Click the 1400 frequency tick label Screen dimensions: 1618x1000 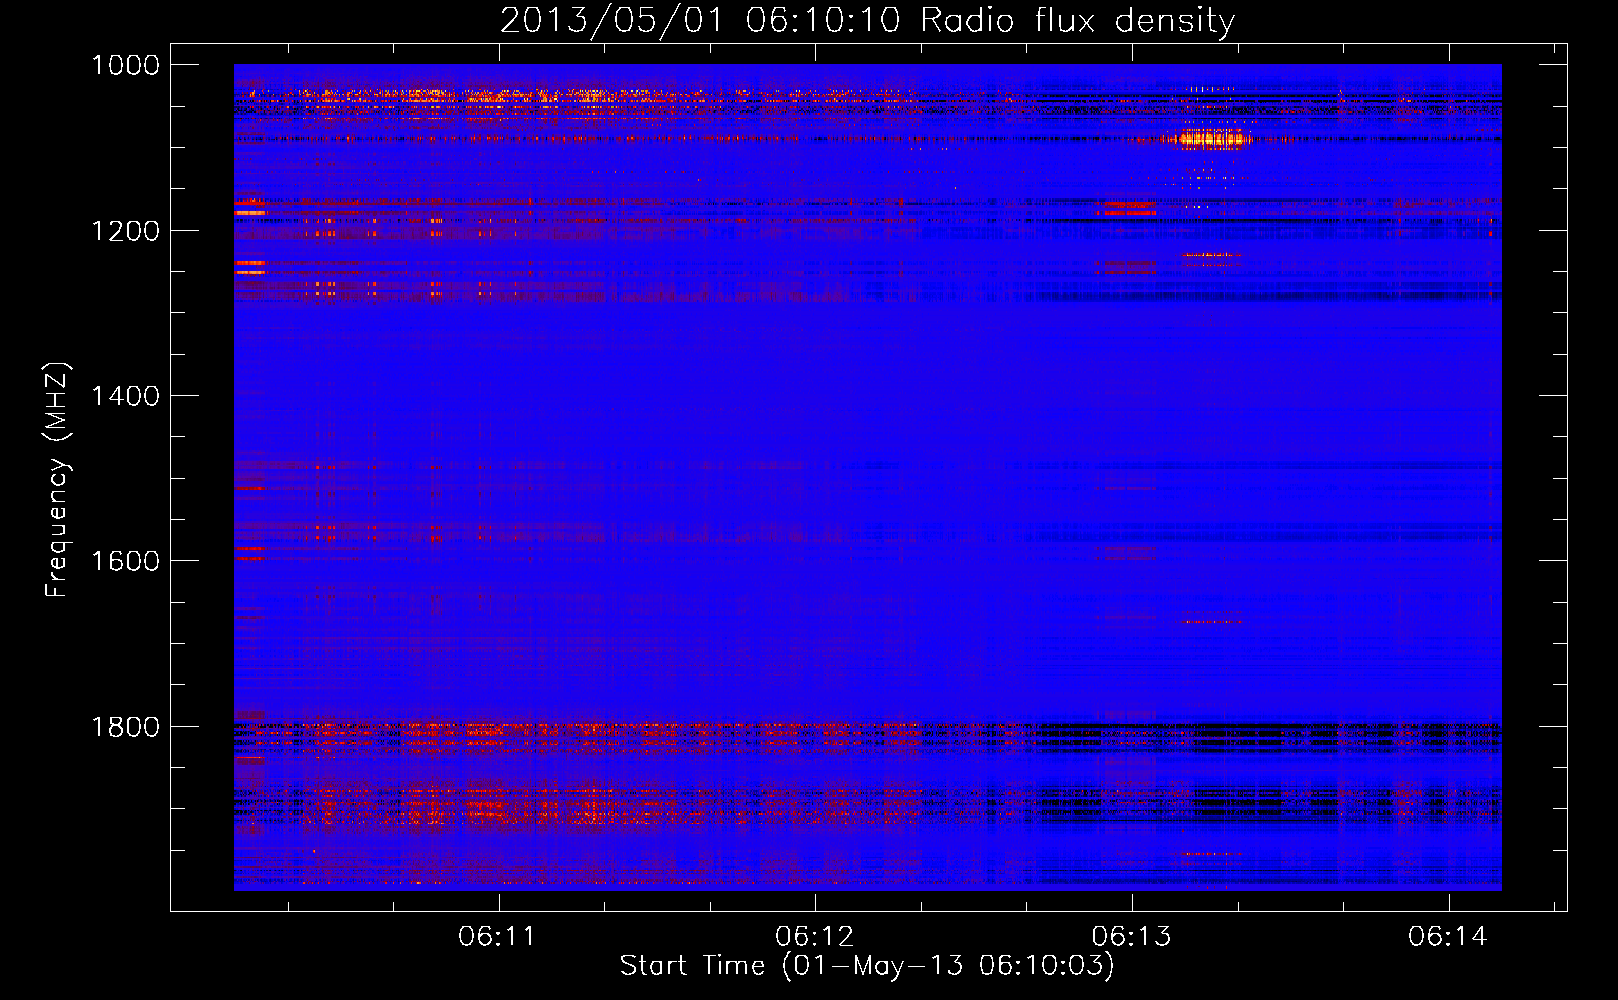(125, 396)
